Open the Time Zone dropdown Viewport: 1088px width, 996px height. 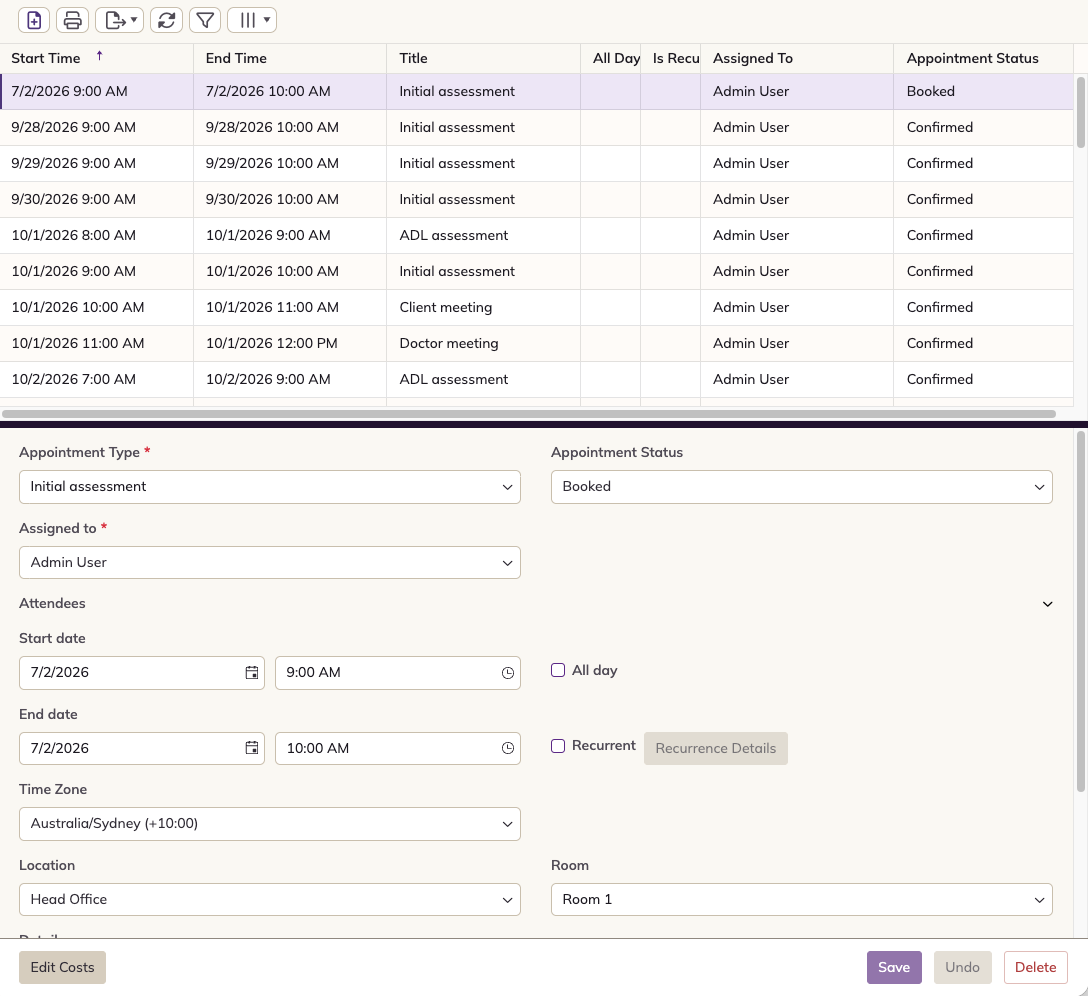[x=270, y=824]
